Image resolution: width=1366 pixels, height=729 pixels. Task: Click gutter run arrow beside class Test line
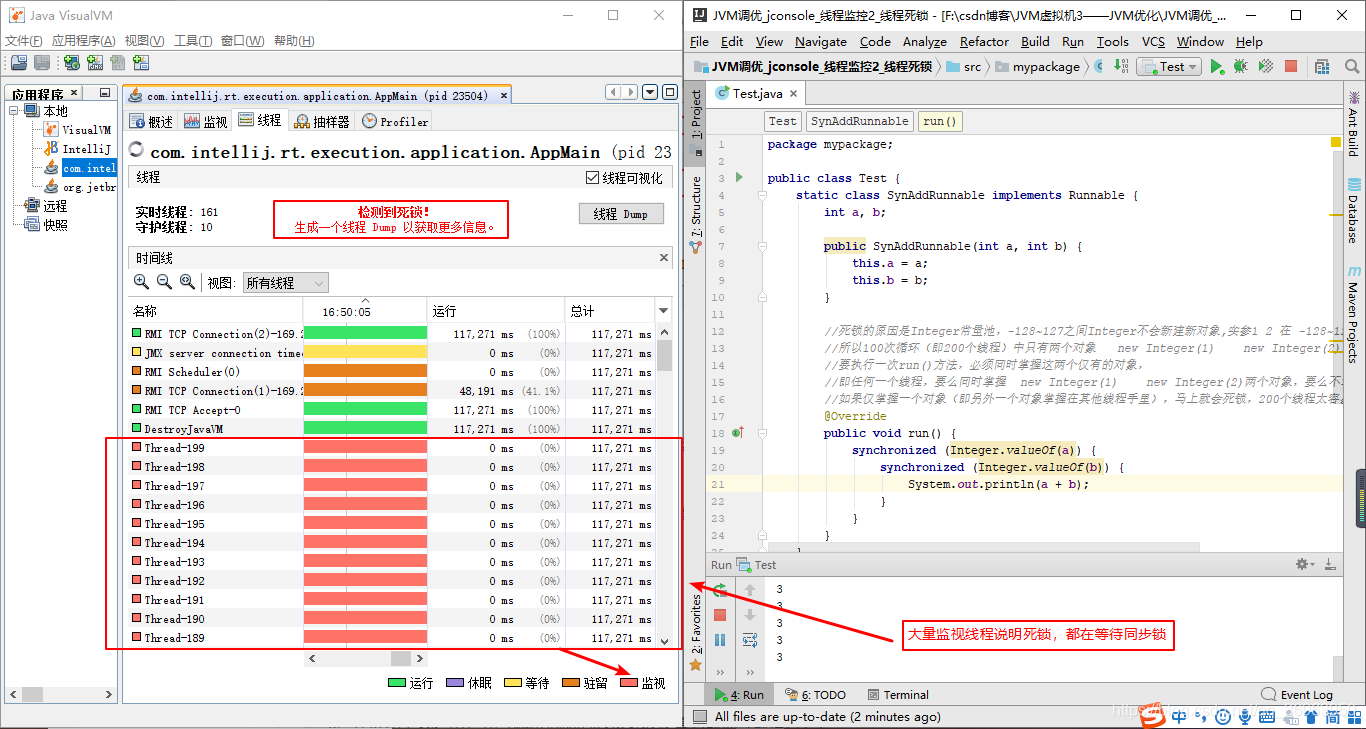pos(739,178)
